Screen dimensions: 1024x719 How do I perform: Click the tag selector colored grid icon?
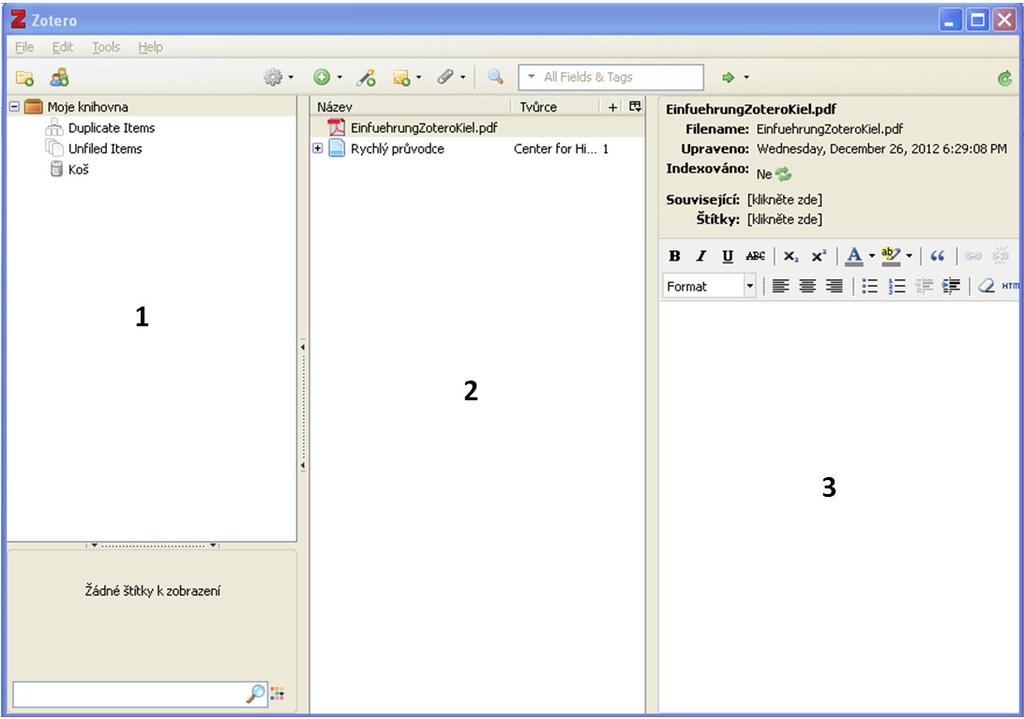pyautogui.click(x=277, y=694)
